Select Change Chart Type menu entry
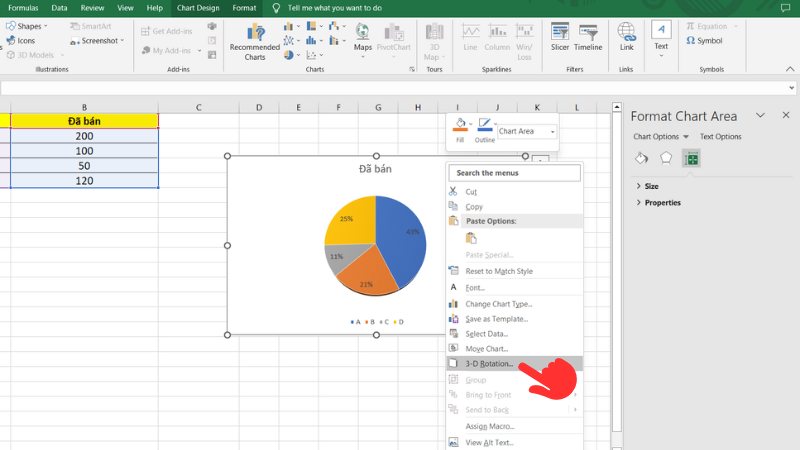The width and height of the screenshot is (800, 450). pos(498,303)
